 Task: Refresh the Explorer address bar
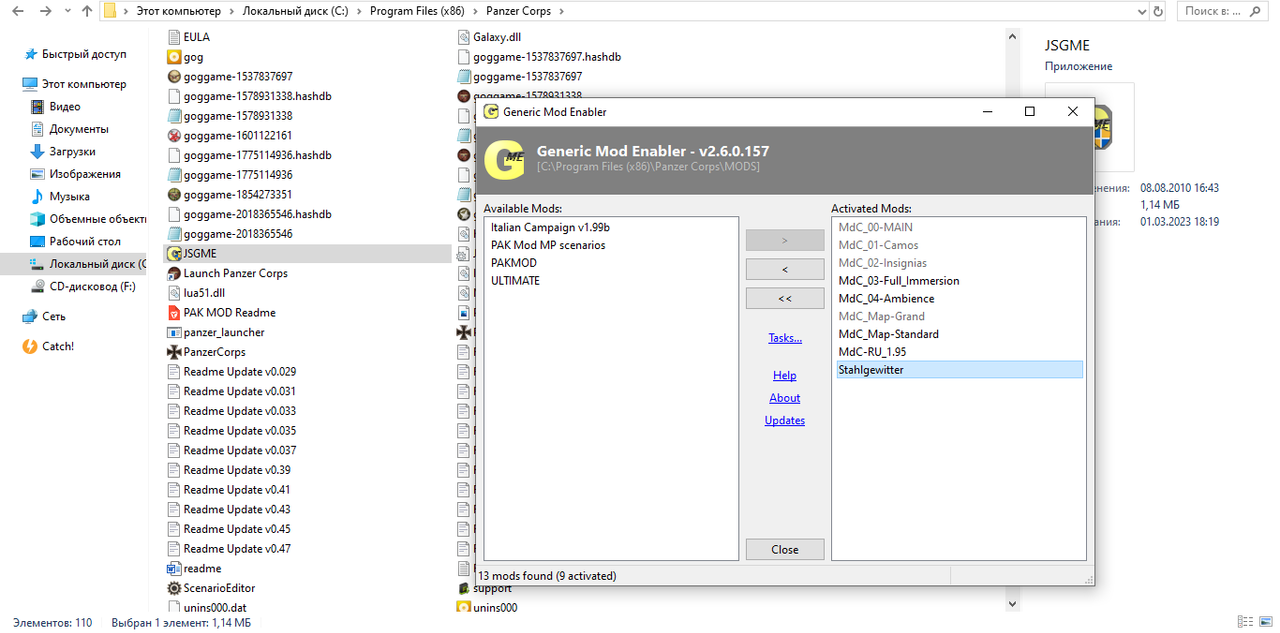coord(1158,12)
